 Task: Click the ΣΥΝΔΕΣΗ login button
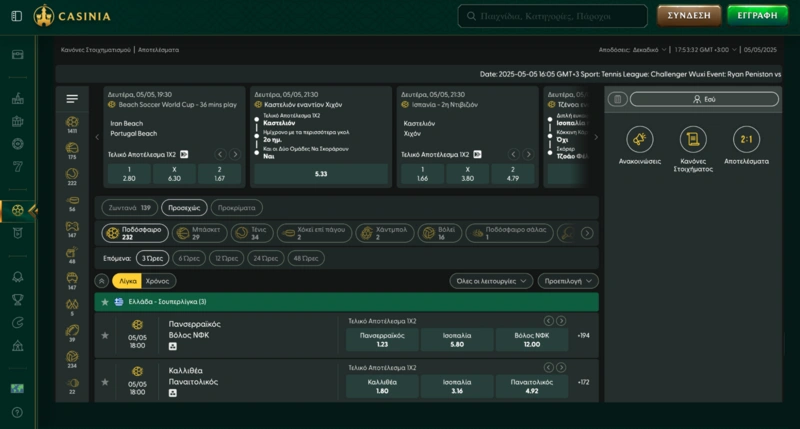pos(689,16)
